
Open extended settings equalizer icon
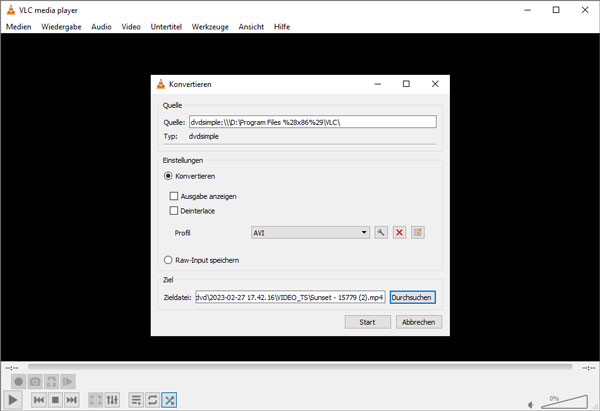pyautogui.click(x=112, y=400)
